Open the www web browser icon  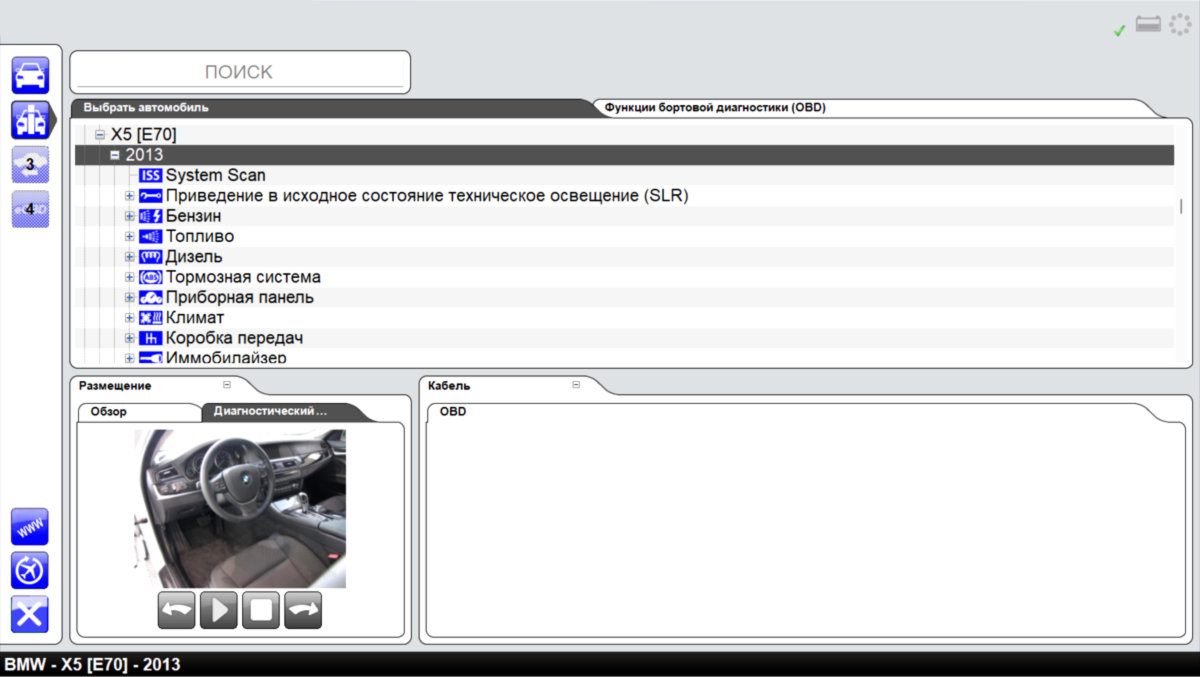pos(30,527)
